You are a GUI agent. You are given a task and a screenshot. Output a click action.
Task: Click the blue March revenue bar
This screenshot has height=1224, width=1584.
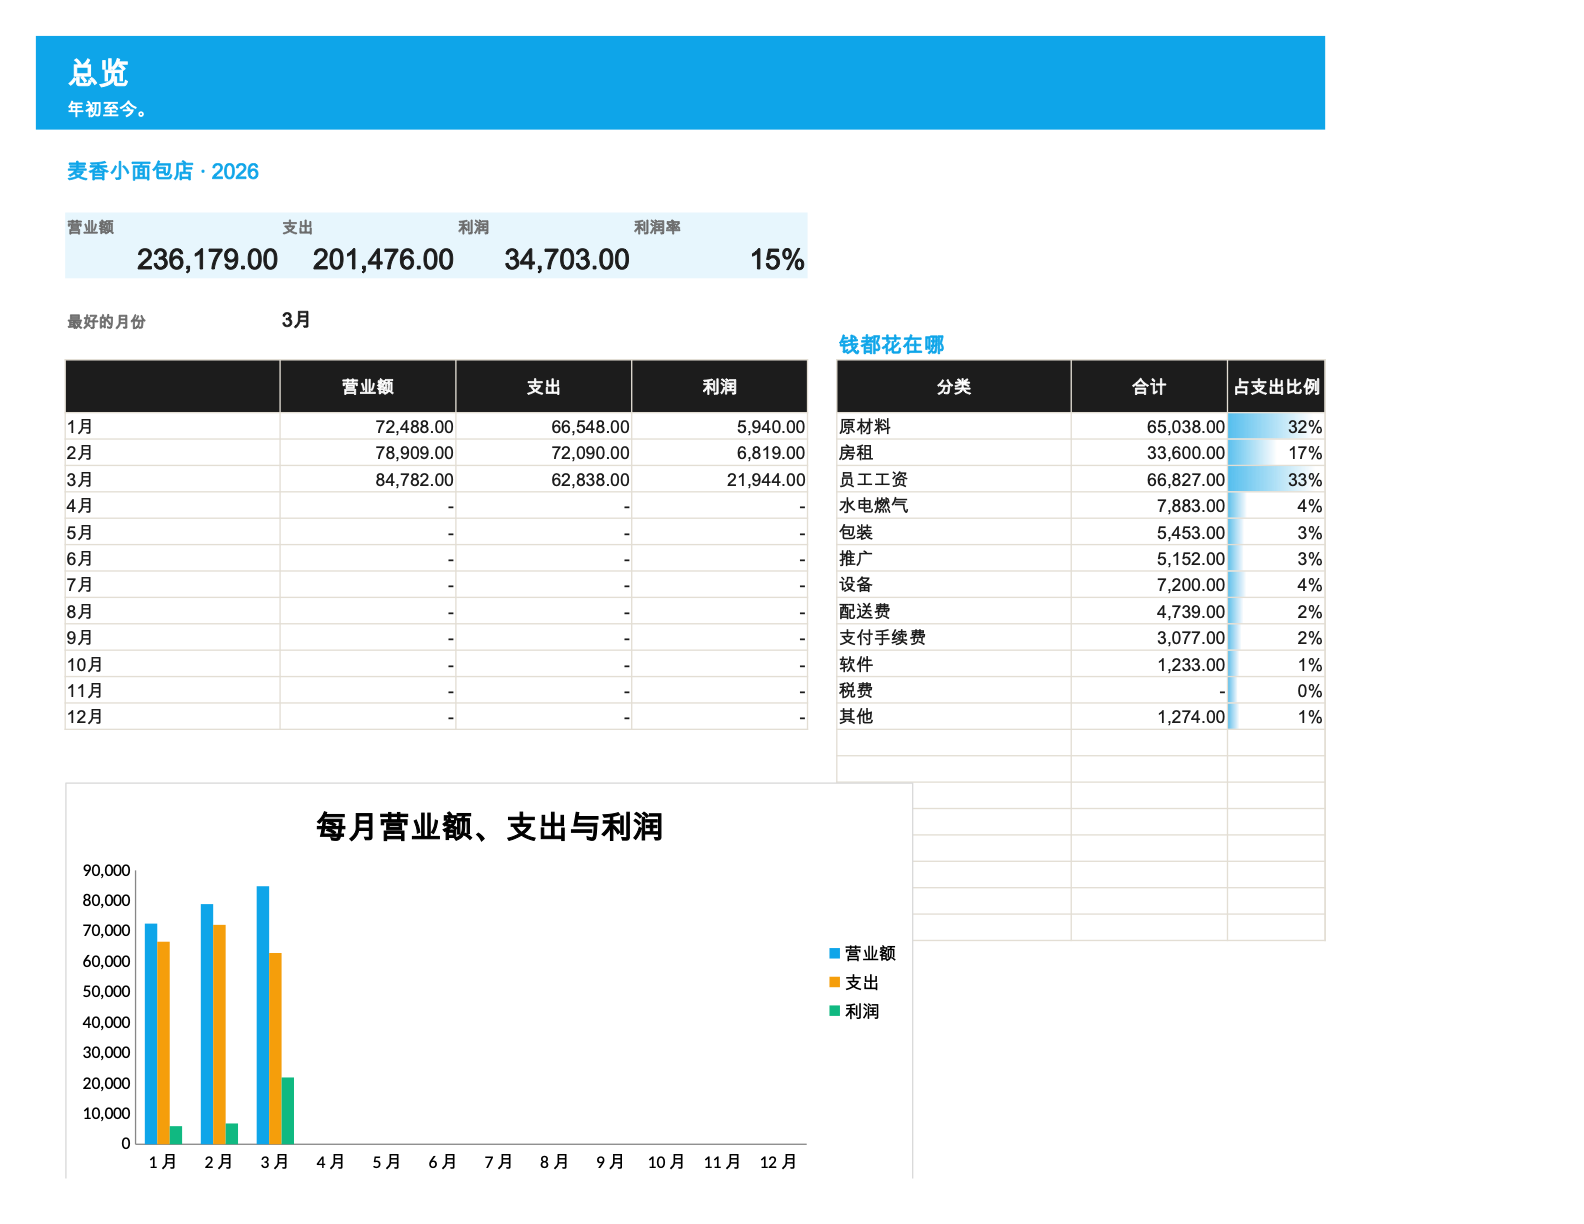[263, 1015]
